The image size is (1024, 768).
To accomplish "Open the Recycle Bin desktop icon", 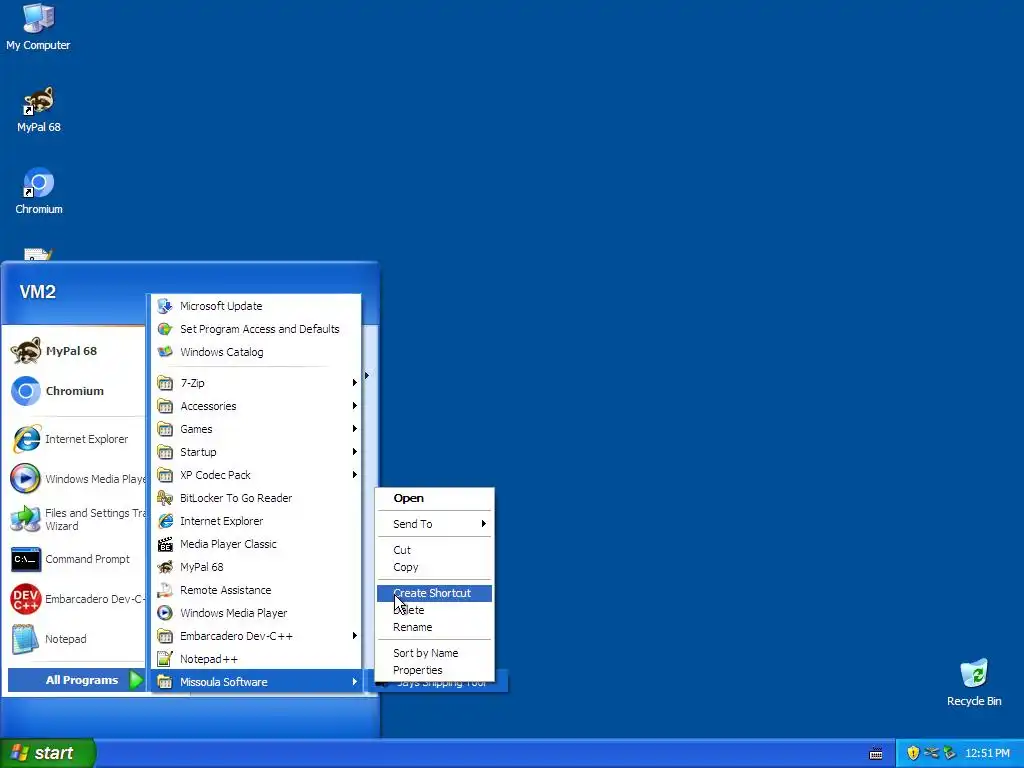I will coord(974,682).
